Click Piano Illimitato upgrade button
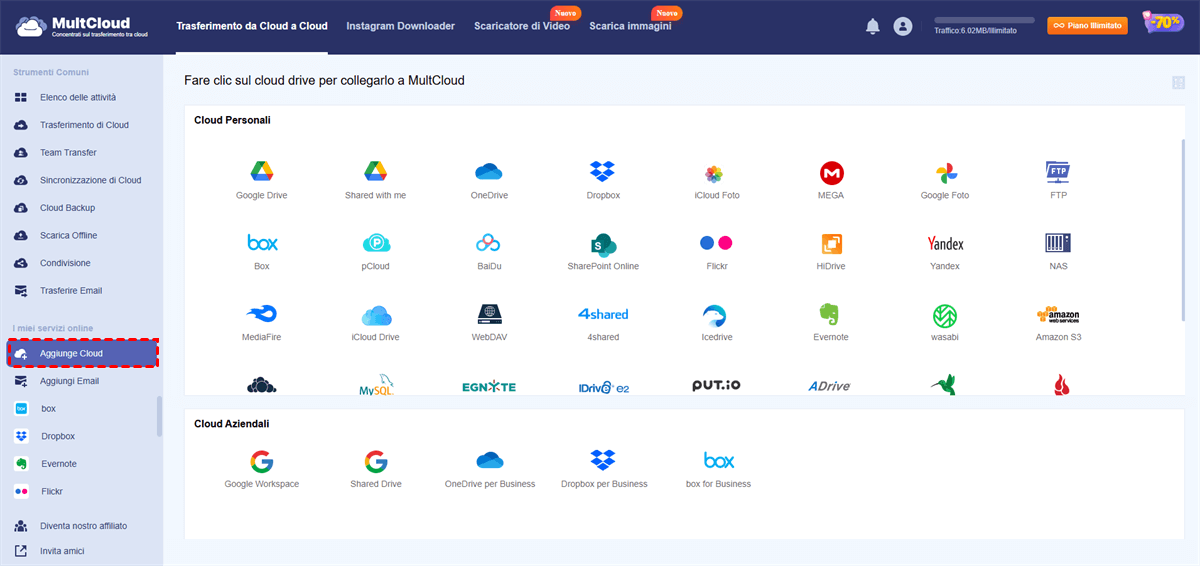The image size is (1200, 566). pyautogui.click(x=1087, y=26)
